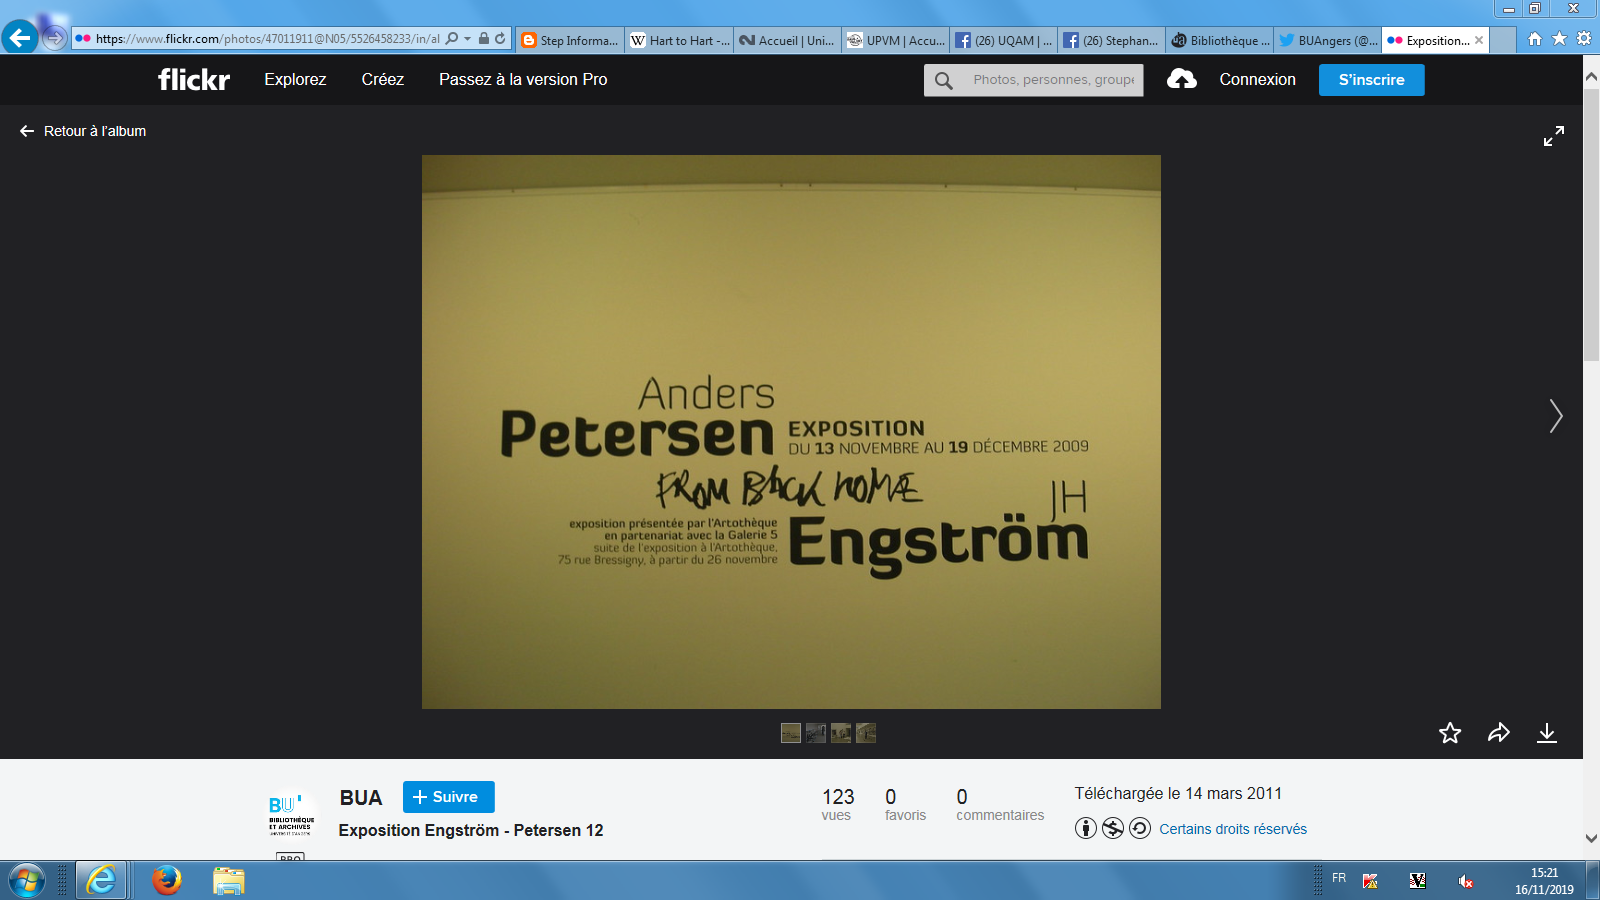Open the Windows Start button
The height and width of the screenshot is (900, 1600).
[26, 880]
